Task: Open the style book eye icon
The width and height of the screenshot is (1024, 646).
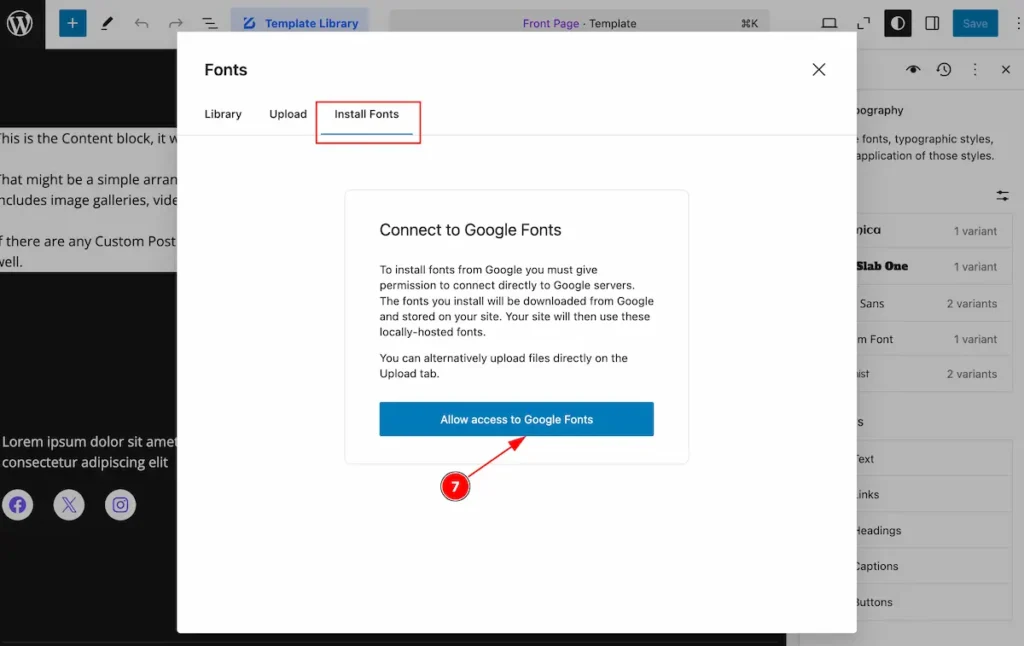Action: pyautogui.click(x=913, y=69)
